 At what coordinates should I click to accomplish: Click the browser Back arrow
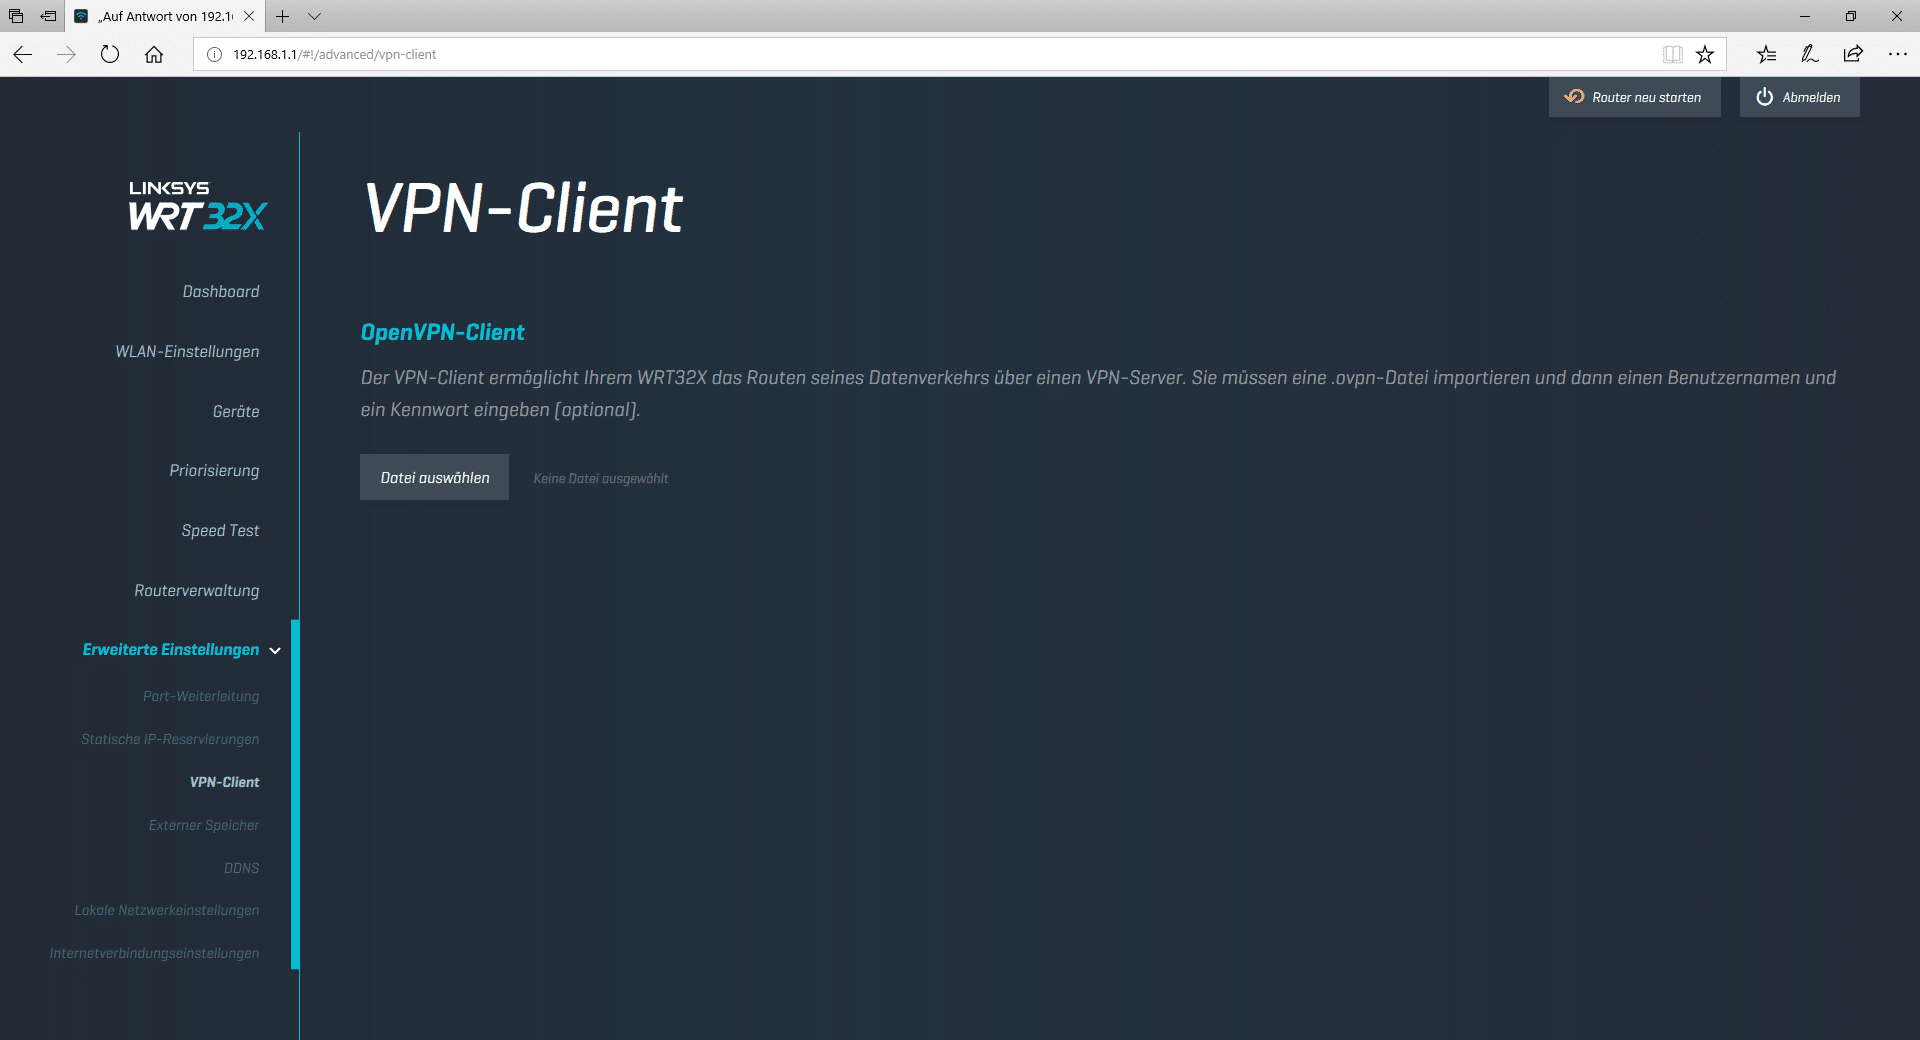pyautogui.click(x=23, y=55)
